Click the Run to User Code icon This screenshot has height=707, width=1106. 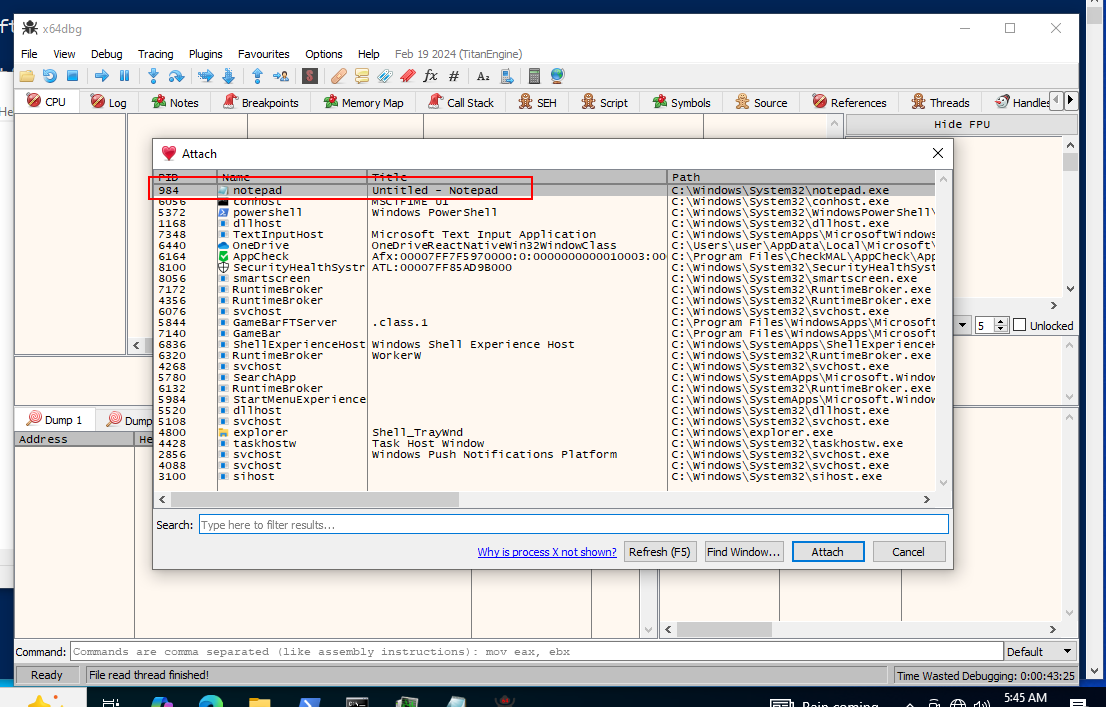(280, 75)
